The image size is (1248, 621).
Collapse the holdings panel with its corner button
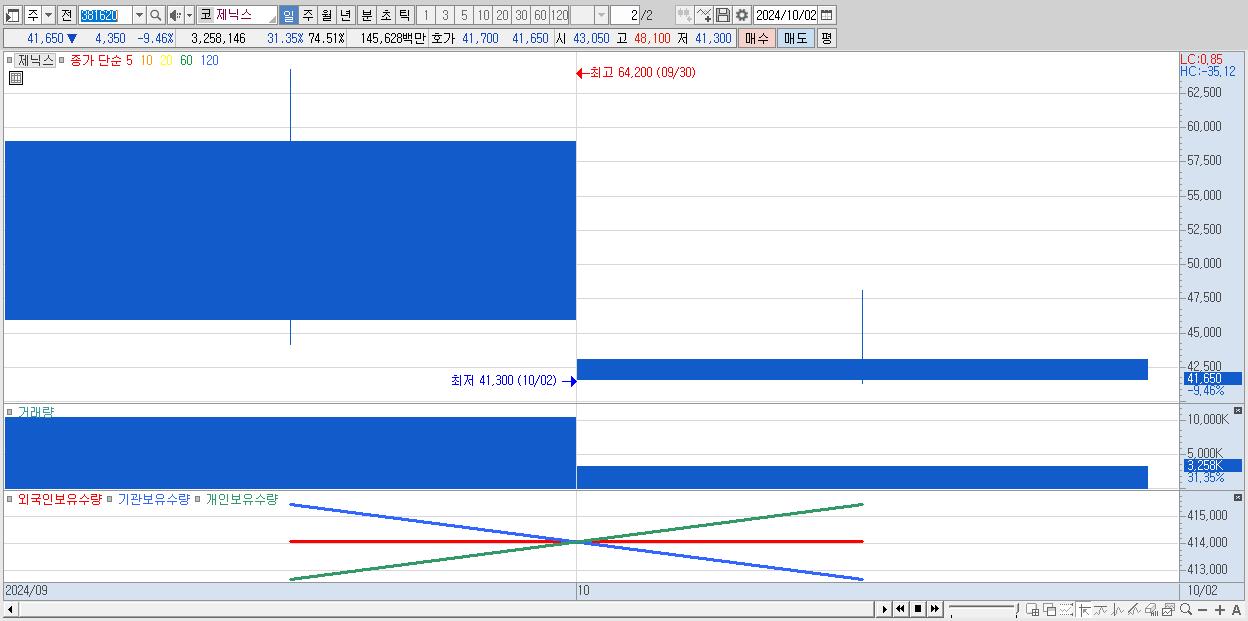(1238, 498)
